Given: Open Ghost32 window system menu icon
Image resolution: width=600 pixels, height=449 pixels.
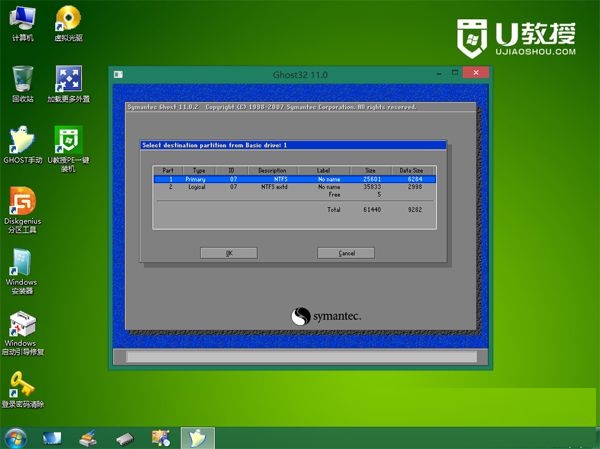Looking at the screenshot, I should pyautogui.click(x=118, y=74).
